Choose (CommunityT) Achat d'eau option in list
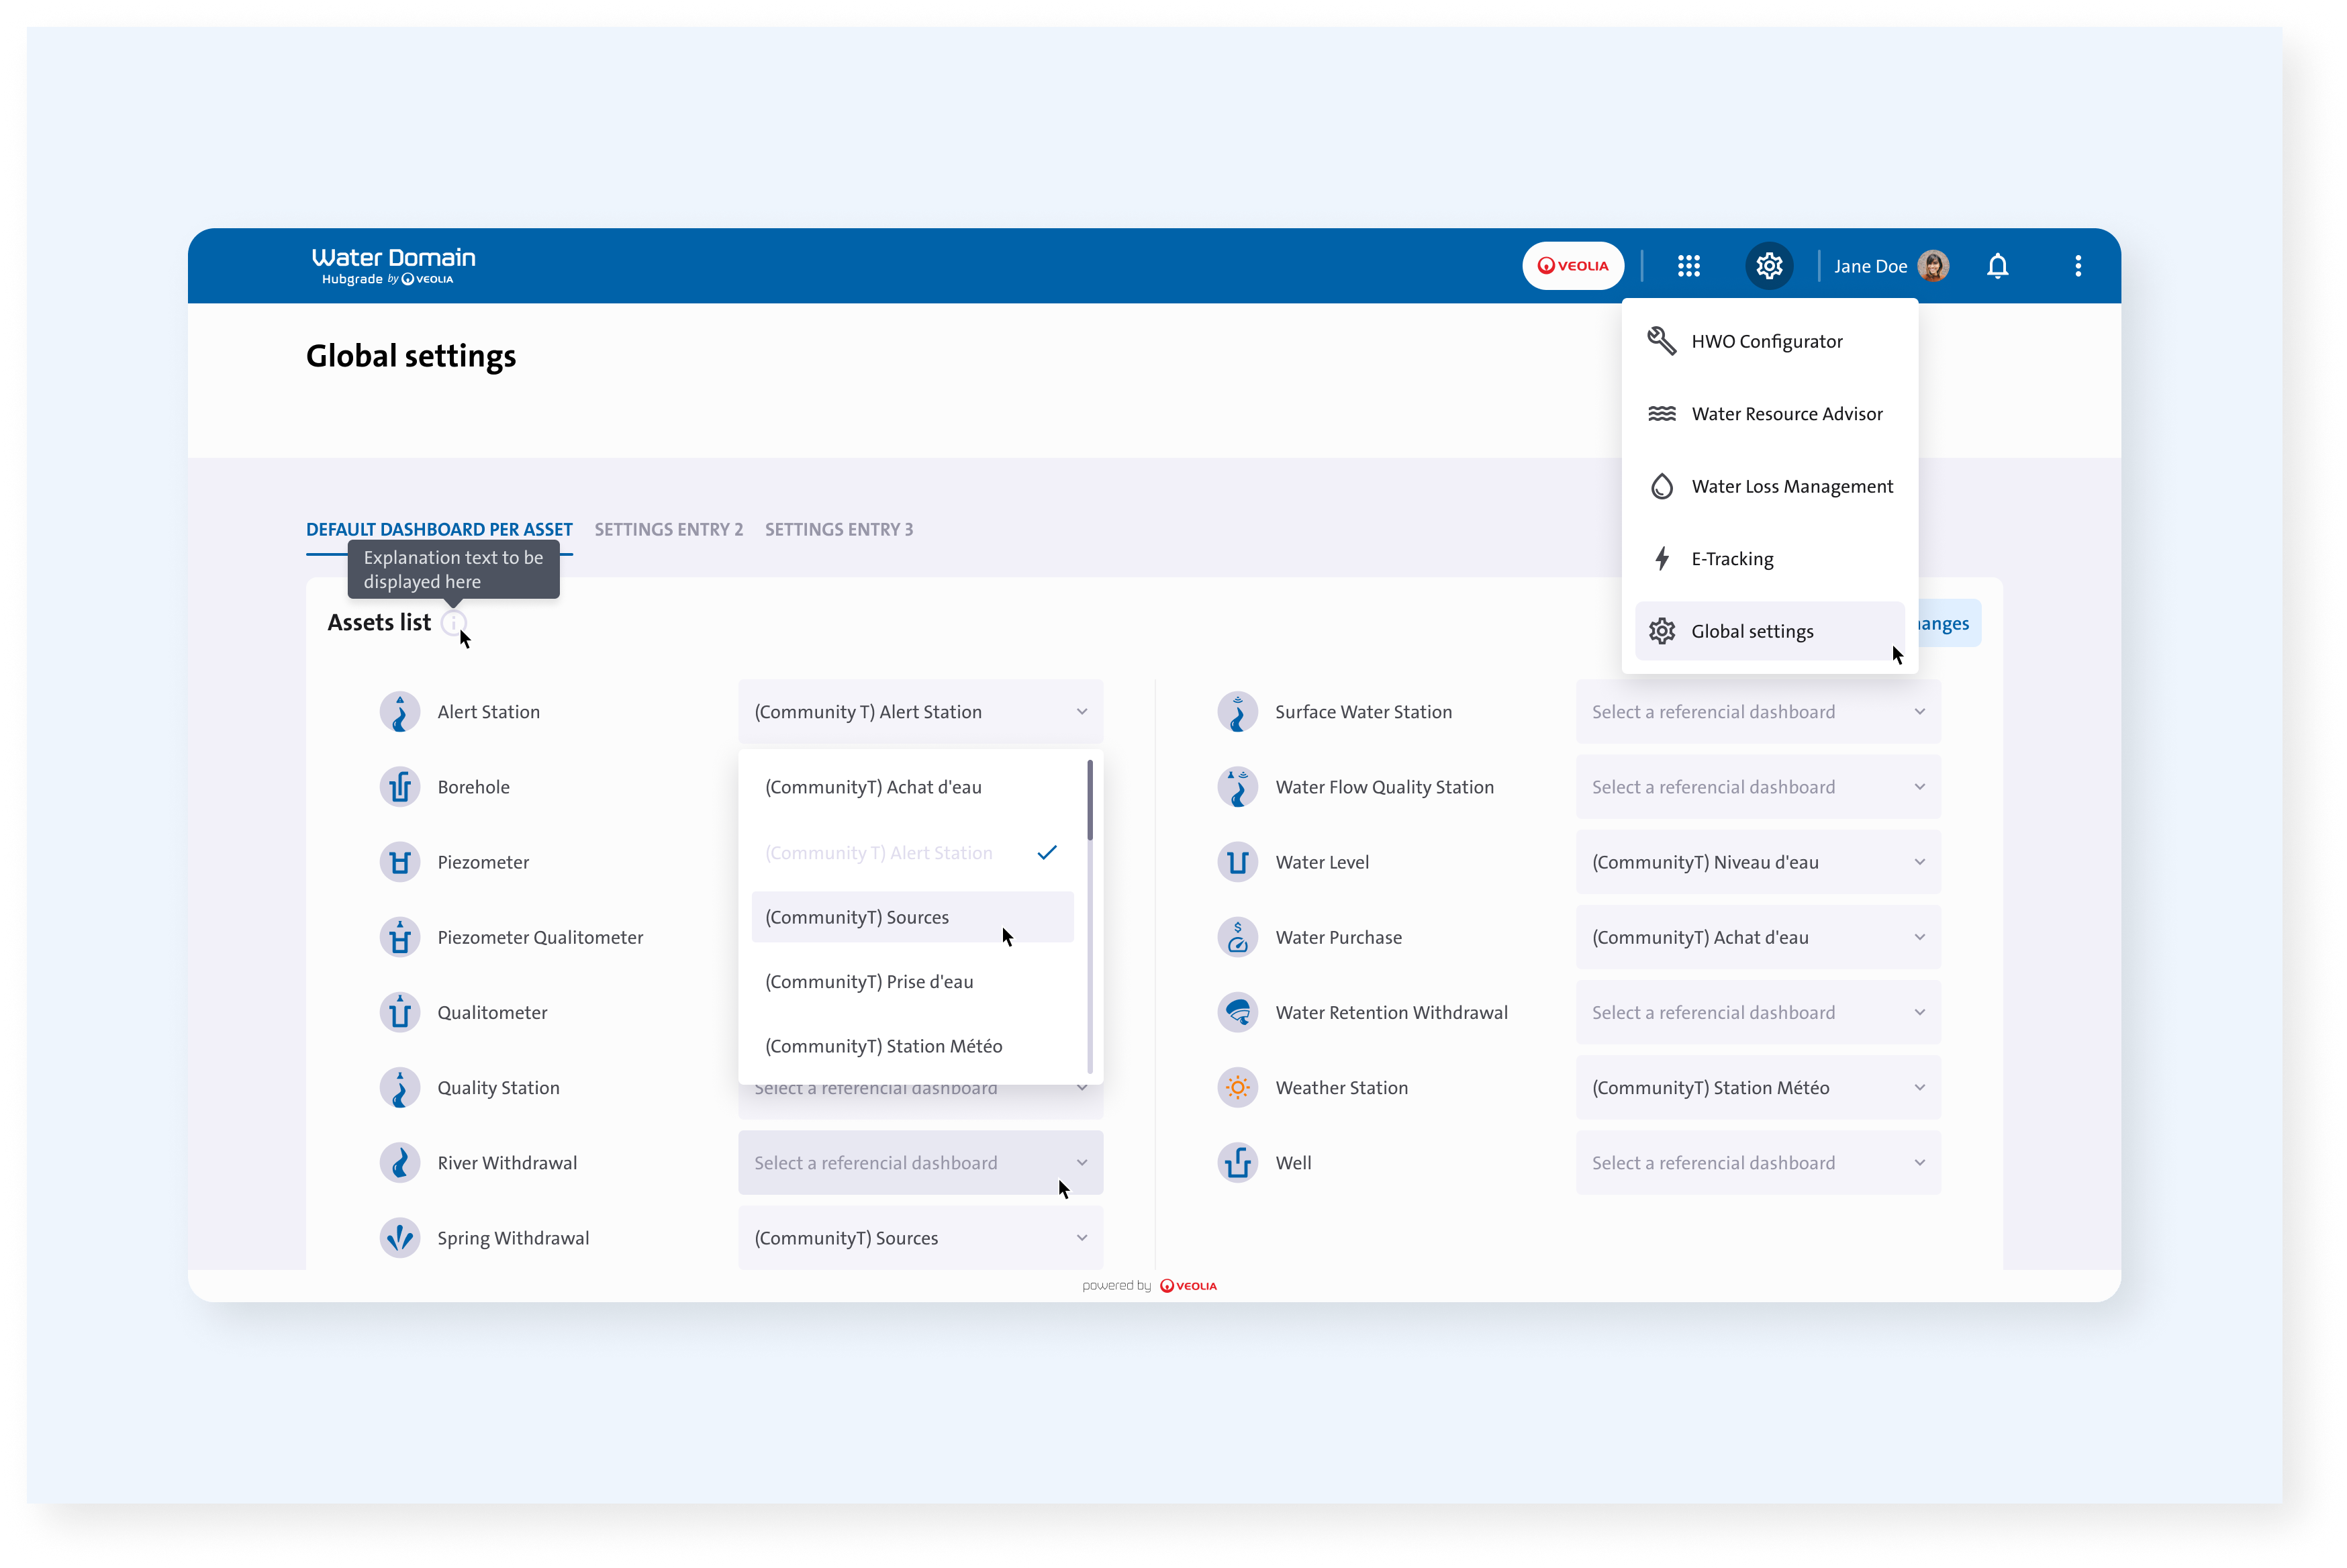2347x1568 pixels. coord(912,787)
